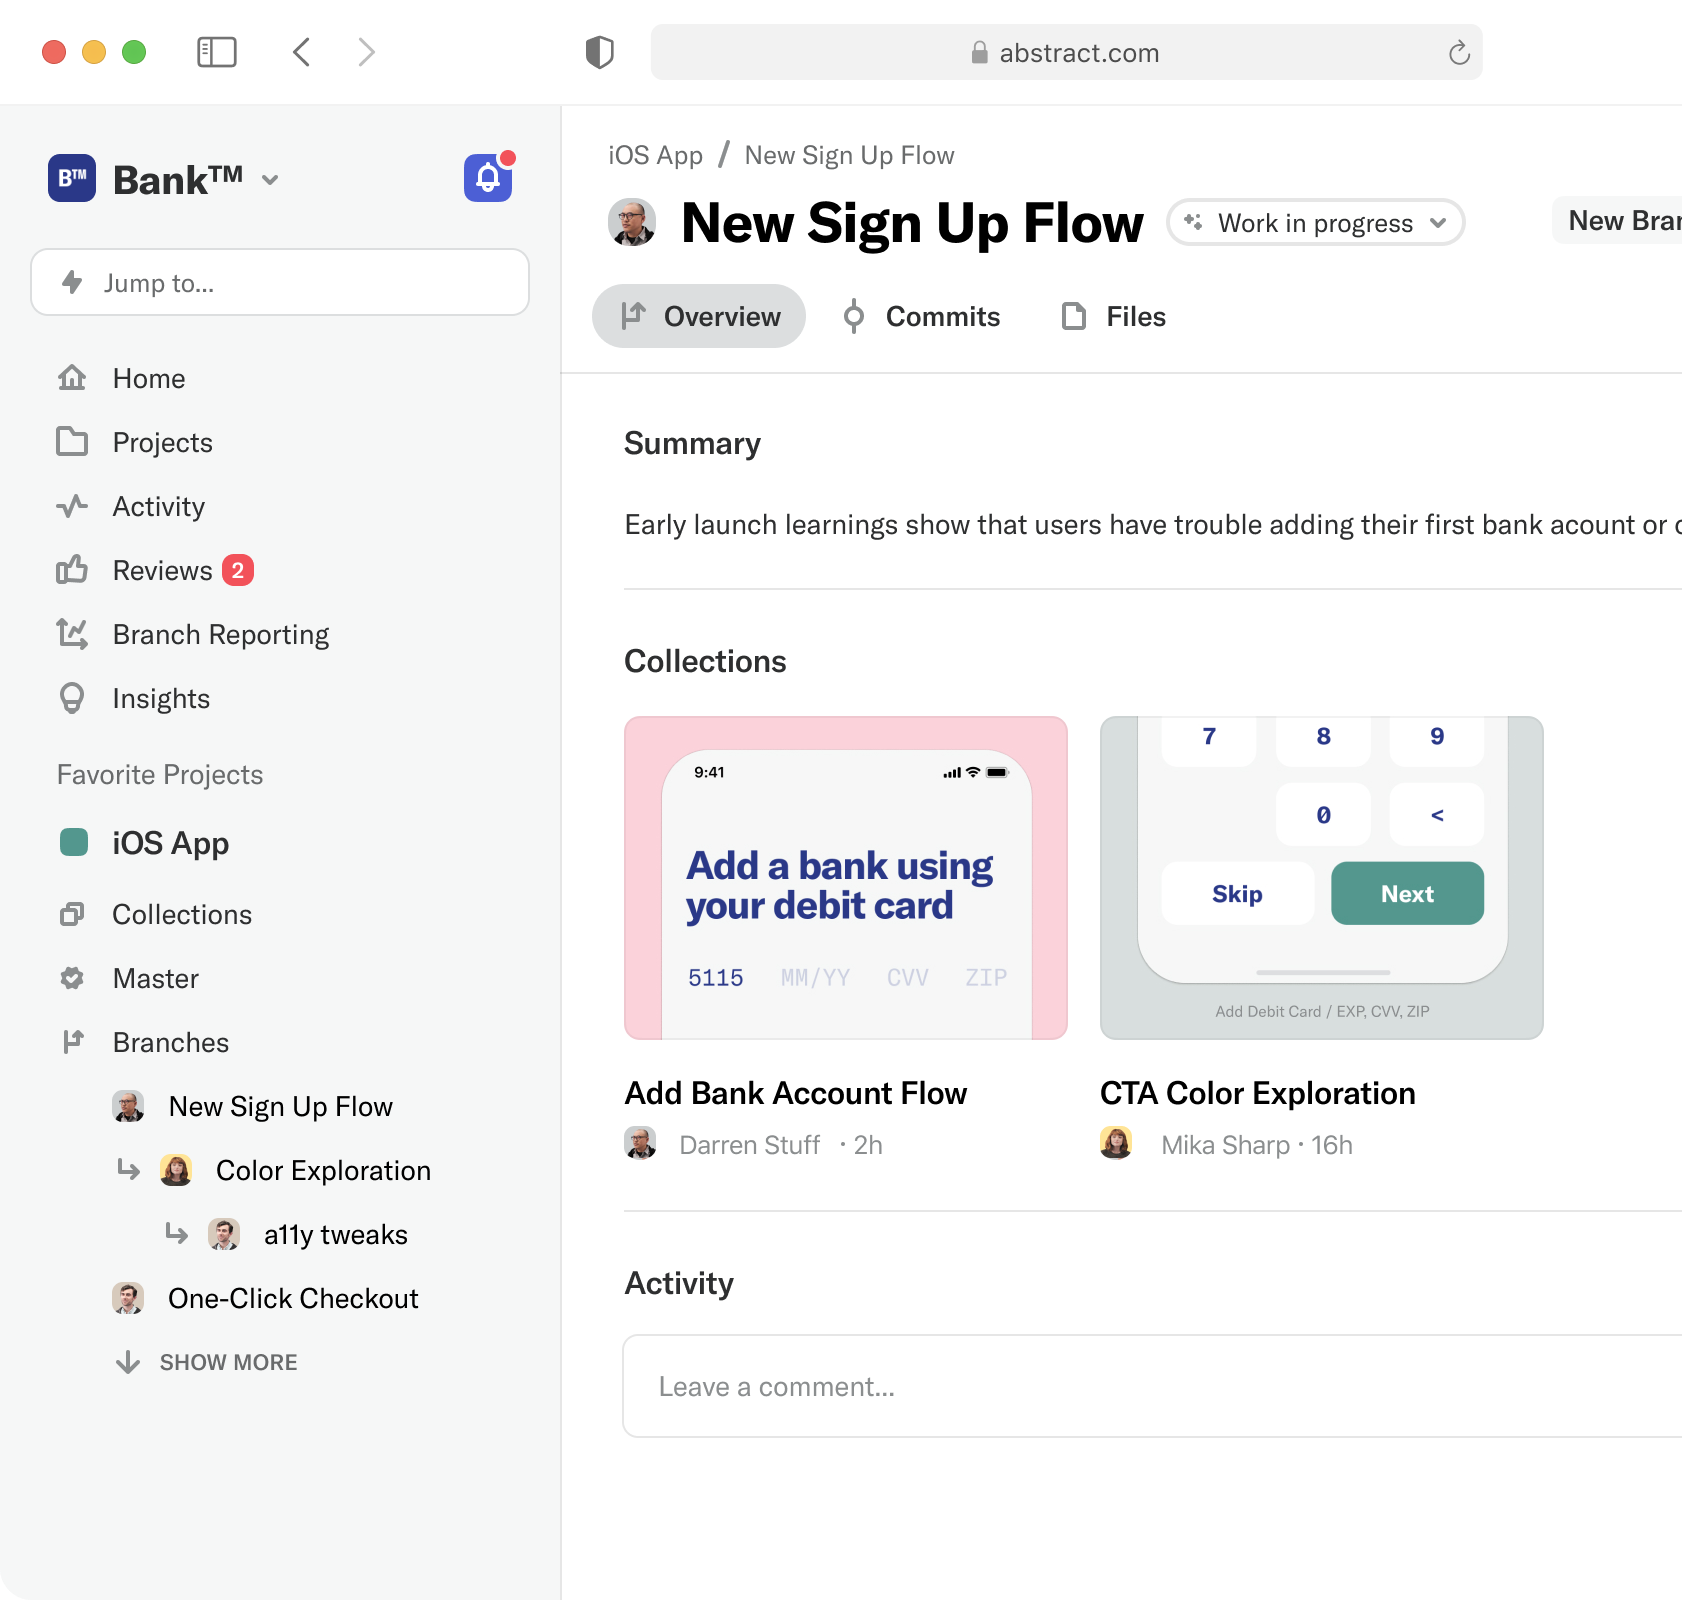The image size is (1682, 1600).
Task: Open the notifications bell icon
Action: [488, 178]
